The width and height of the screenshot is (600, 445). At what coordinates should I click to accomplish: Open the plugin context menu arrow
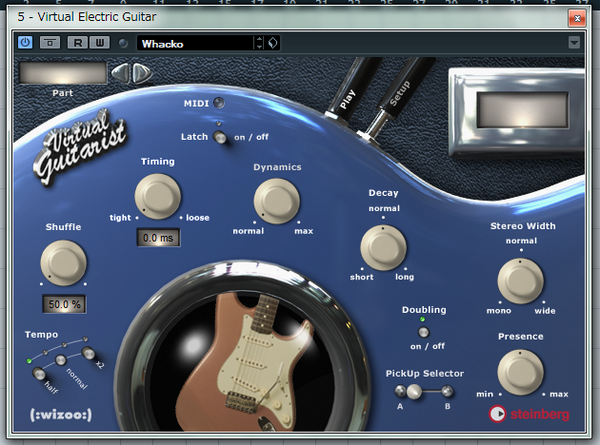(574, 42)
